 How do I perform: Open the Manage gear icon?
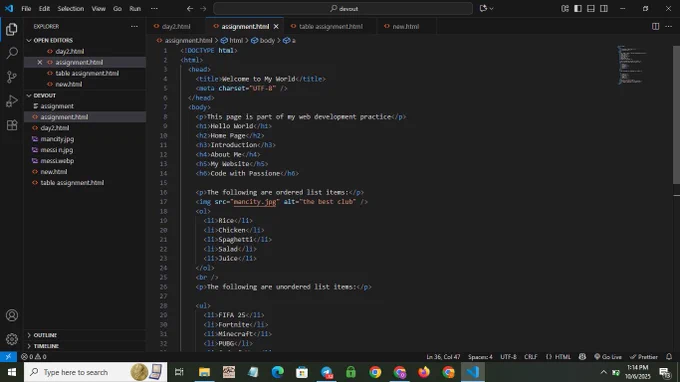pyautogui.click(x=12, y=339)
